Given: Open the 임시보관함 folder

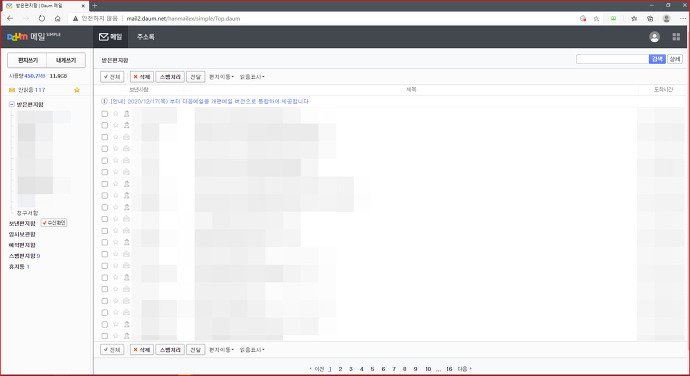Looking at the screenshot, I should [x=22, y=234].
